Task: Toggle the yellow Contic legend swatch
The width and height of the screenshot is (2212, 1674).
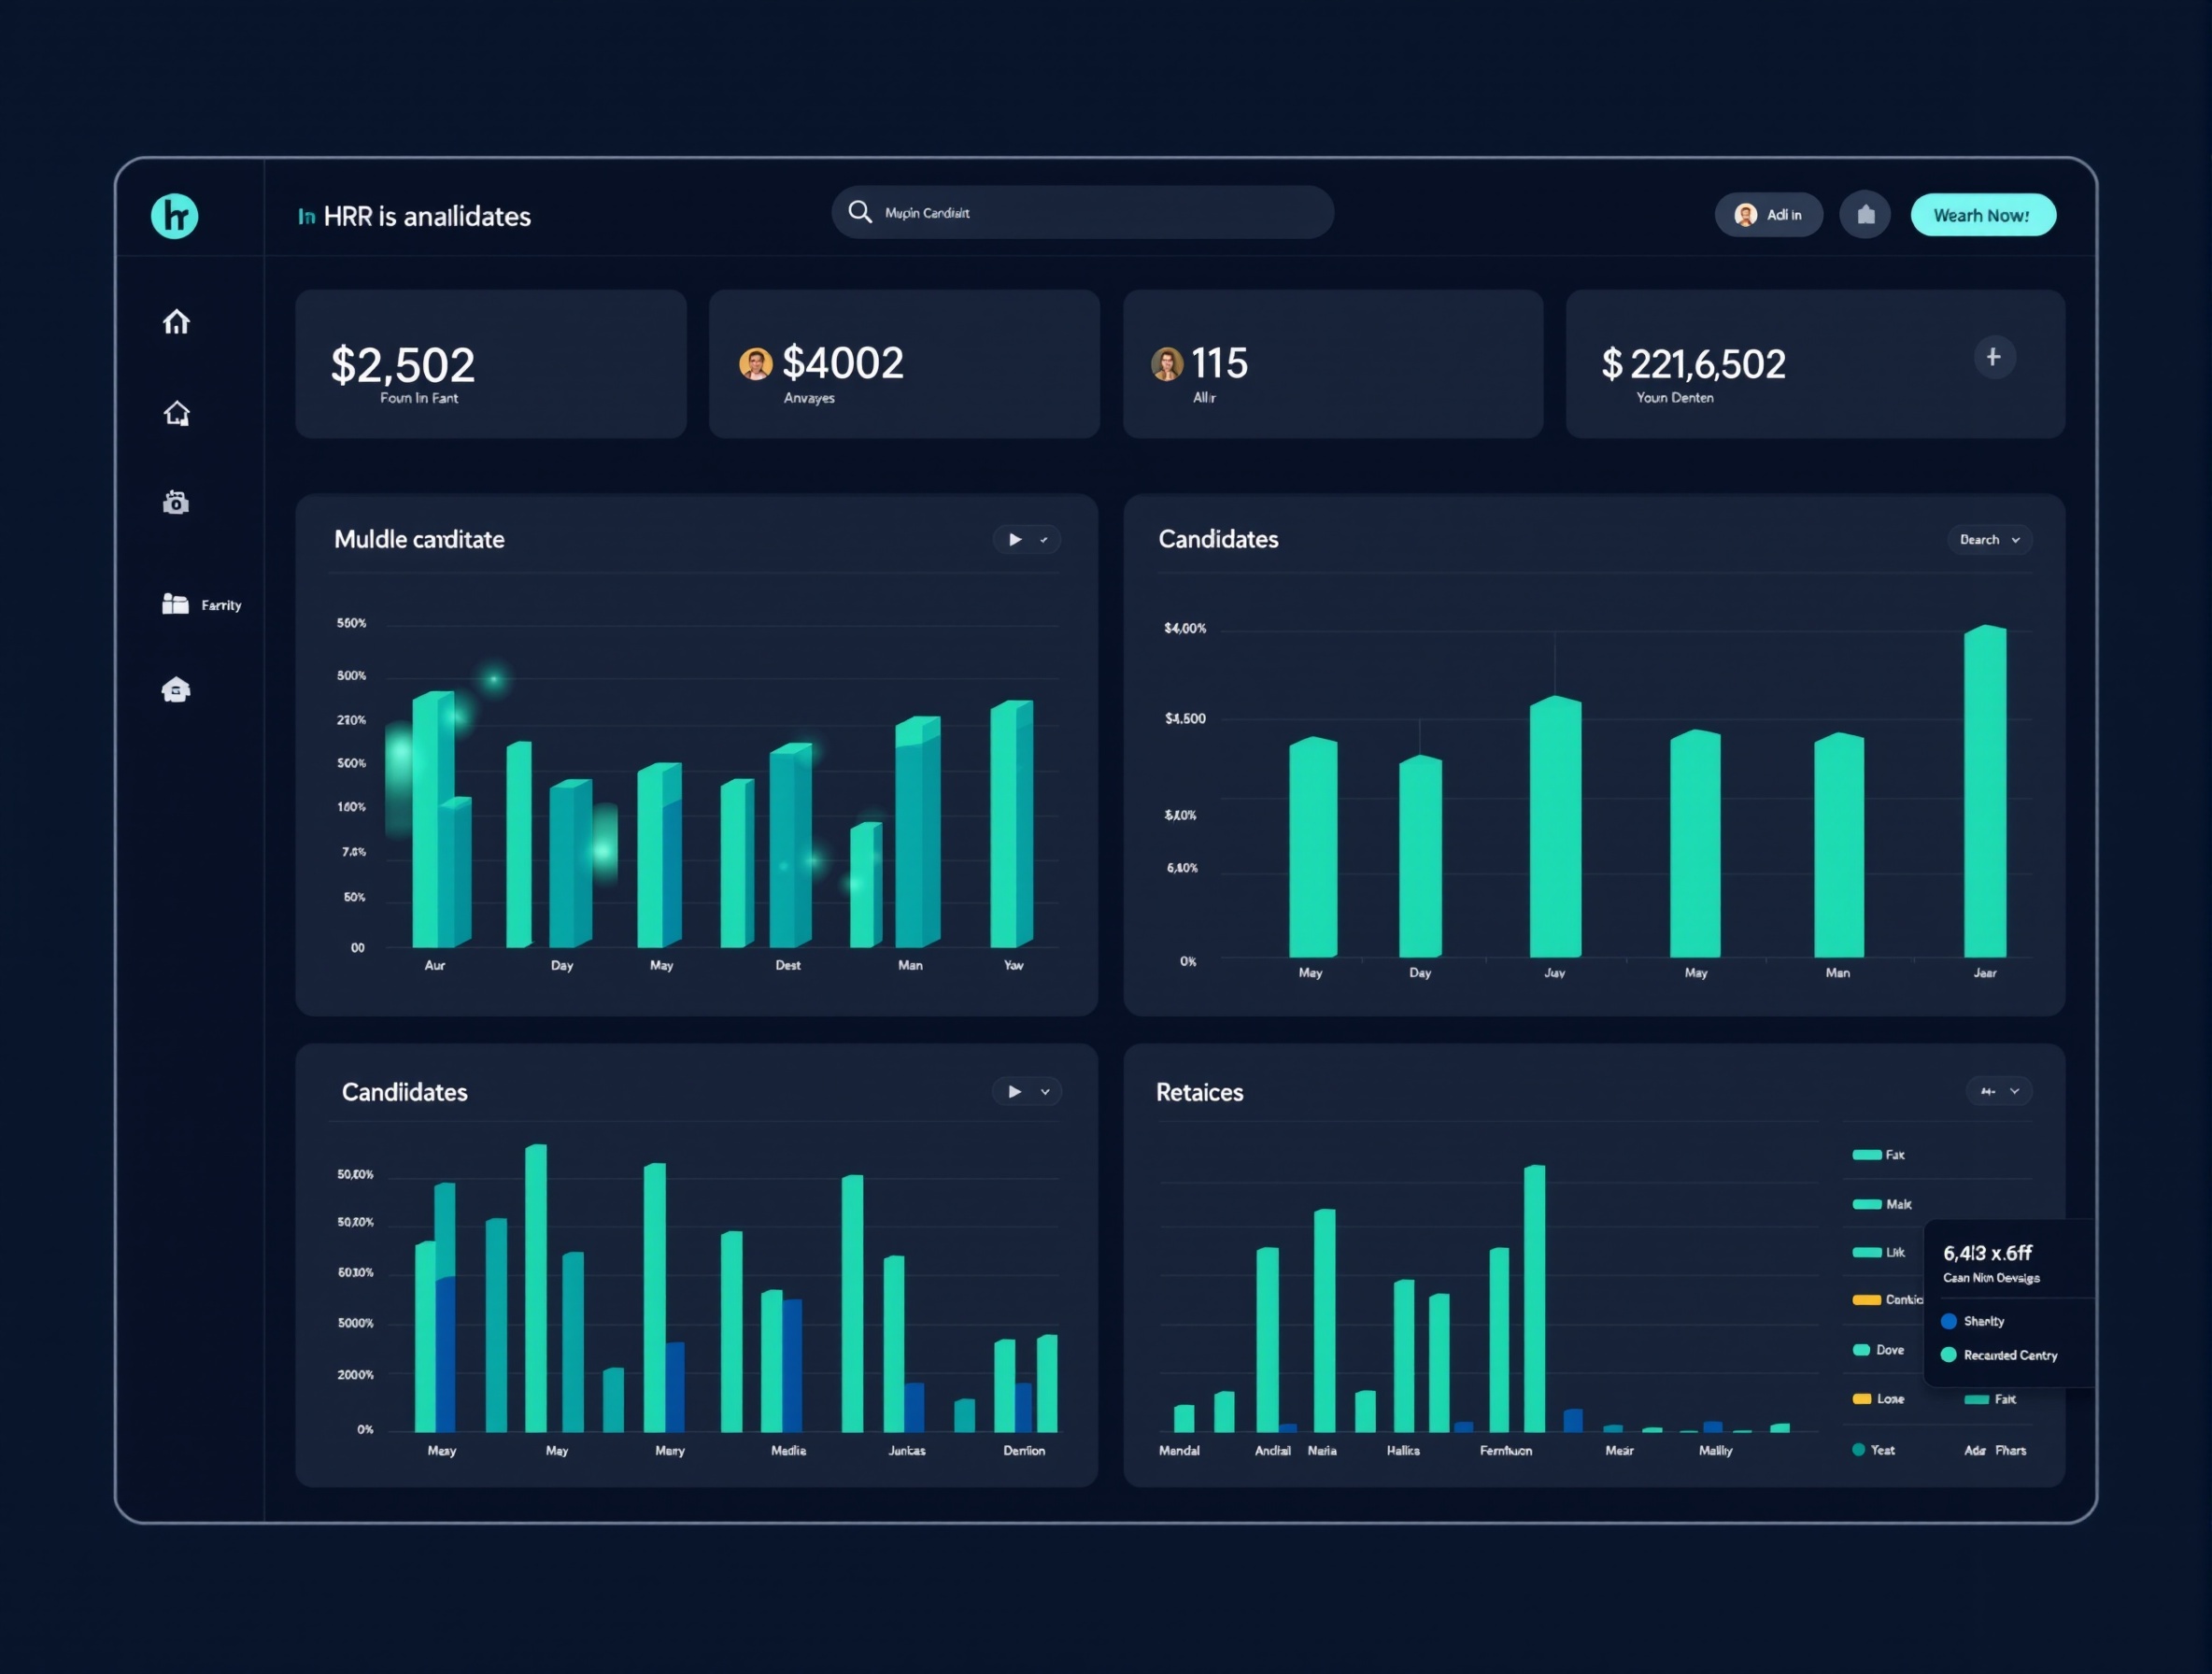Action: [x=1866, y=1300]
